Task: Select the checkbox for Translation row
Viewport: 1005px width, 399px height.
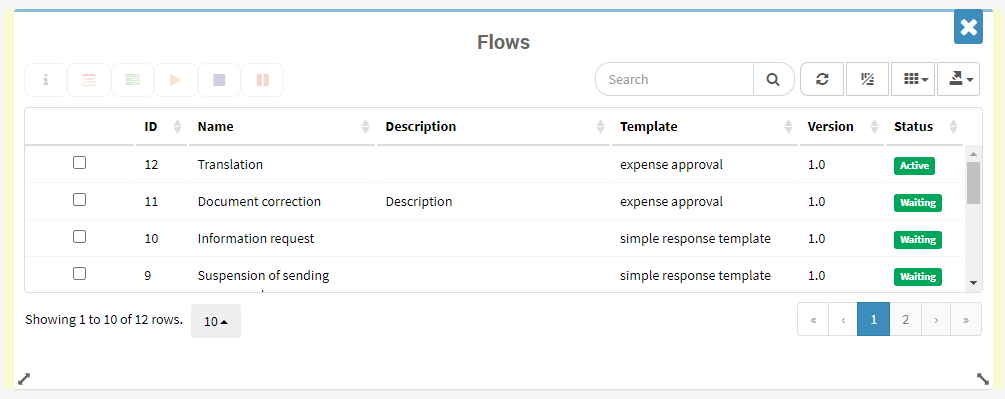Action: (79, 163)
